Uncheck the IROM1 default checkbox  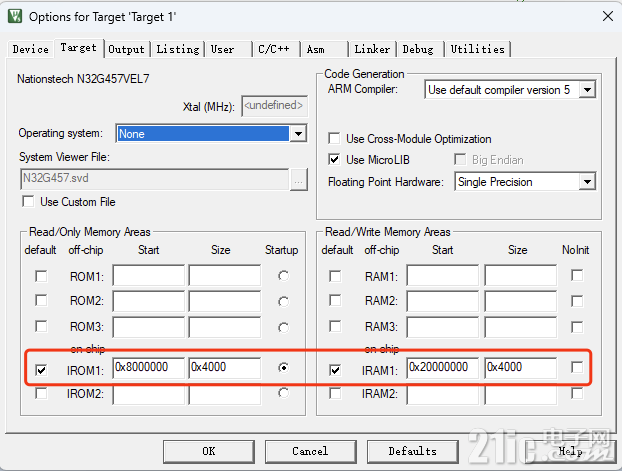coord(41,370)
